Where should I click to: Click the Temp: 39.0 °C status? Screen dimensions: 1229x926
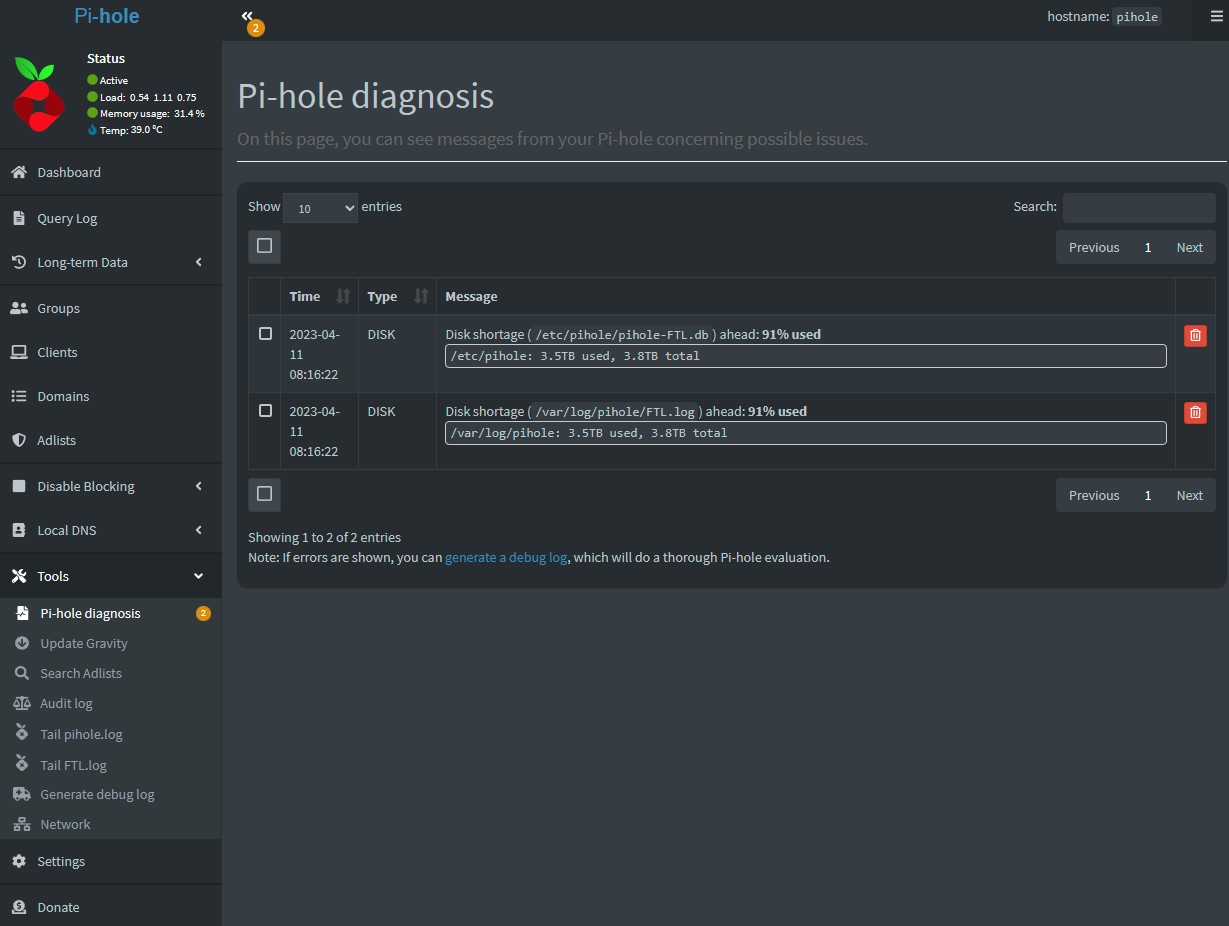[125, 130]
